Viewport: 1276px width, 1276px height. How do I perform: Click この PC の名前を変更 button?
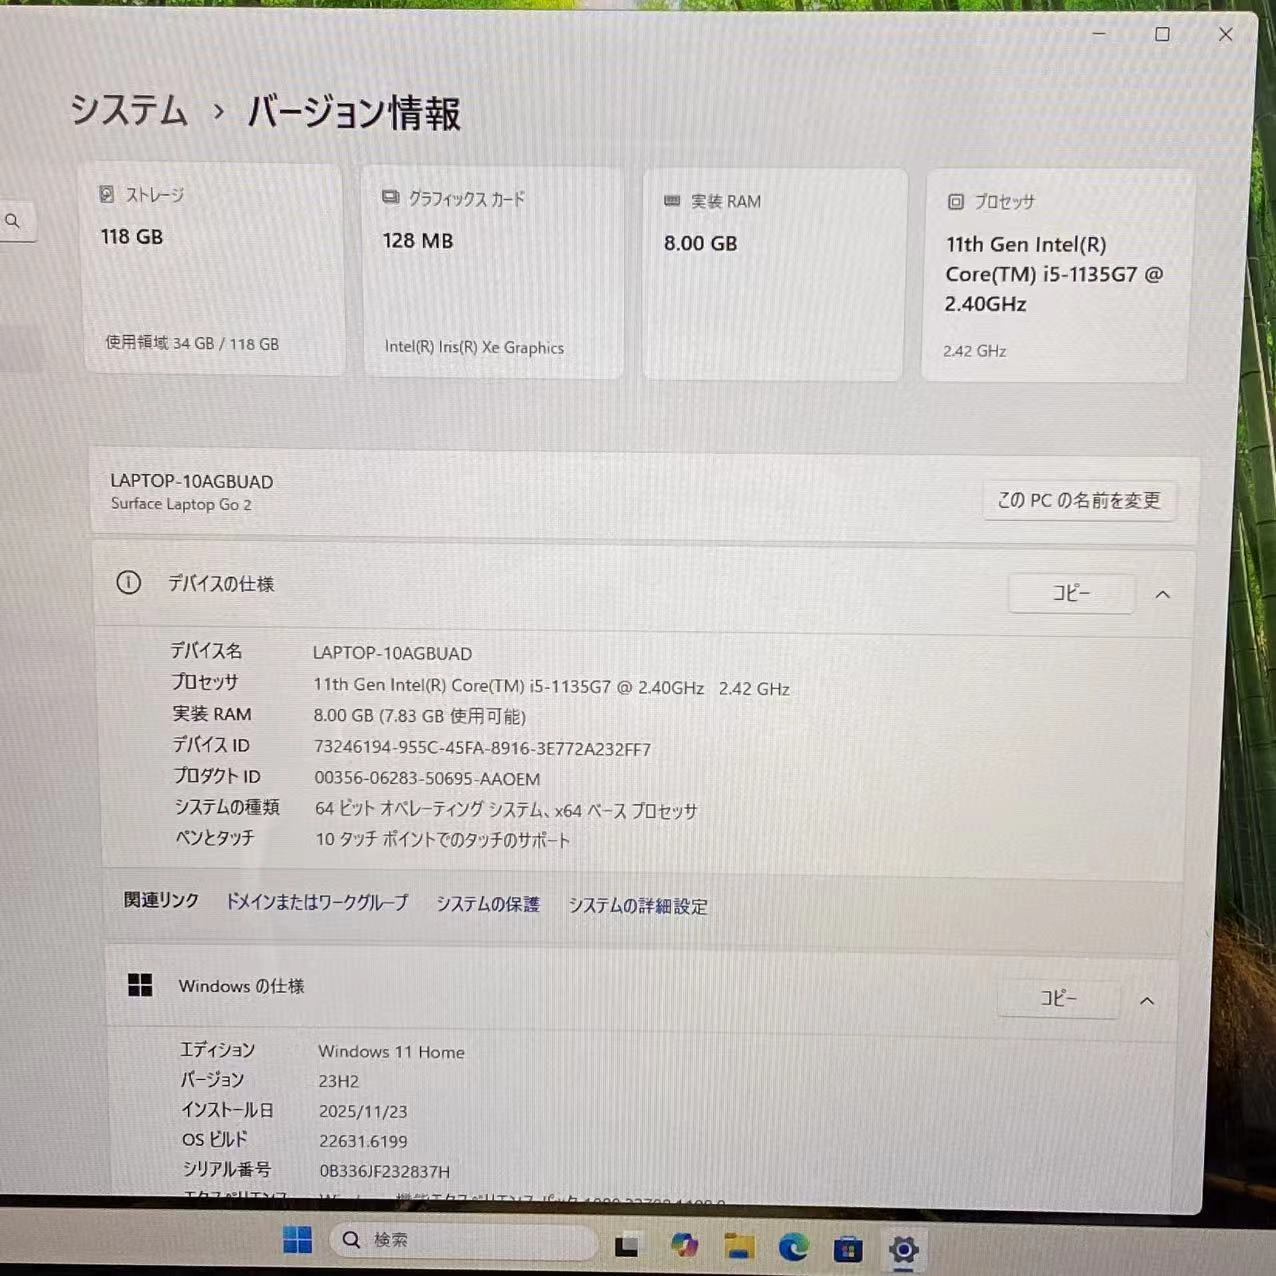1079,501
